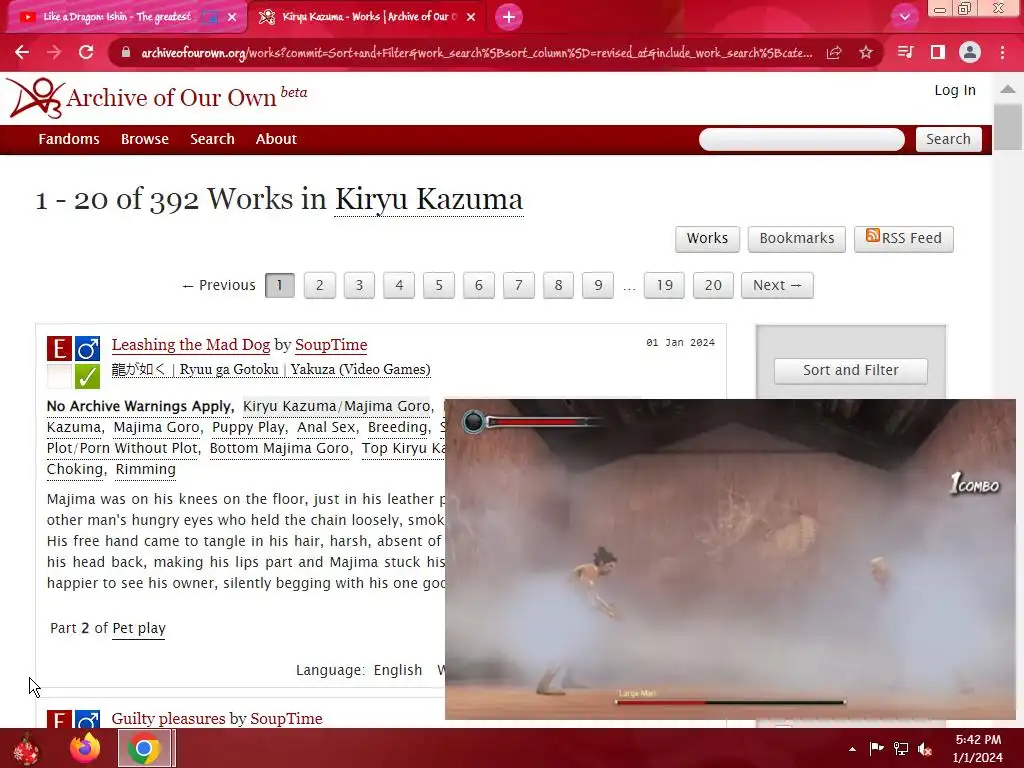The width and height of the screenshot is (1024, 768).
Task: Open the Kiryu Kazuma tag link in heading
Action: [429, 199]
